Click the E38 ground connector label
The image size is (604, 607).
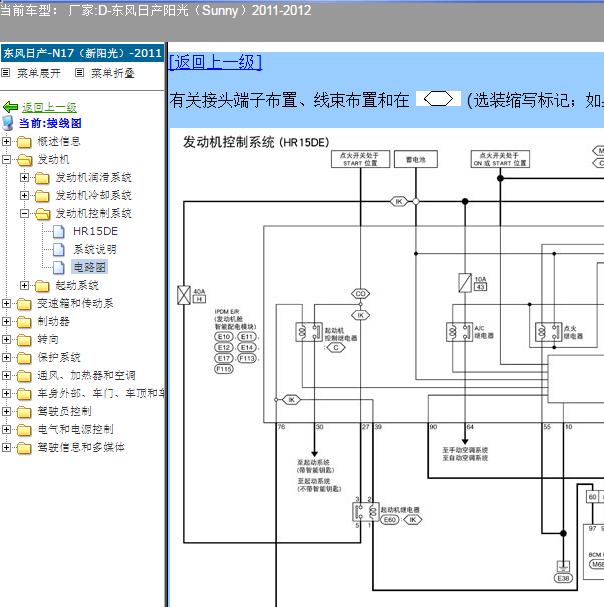pos(563,578)
